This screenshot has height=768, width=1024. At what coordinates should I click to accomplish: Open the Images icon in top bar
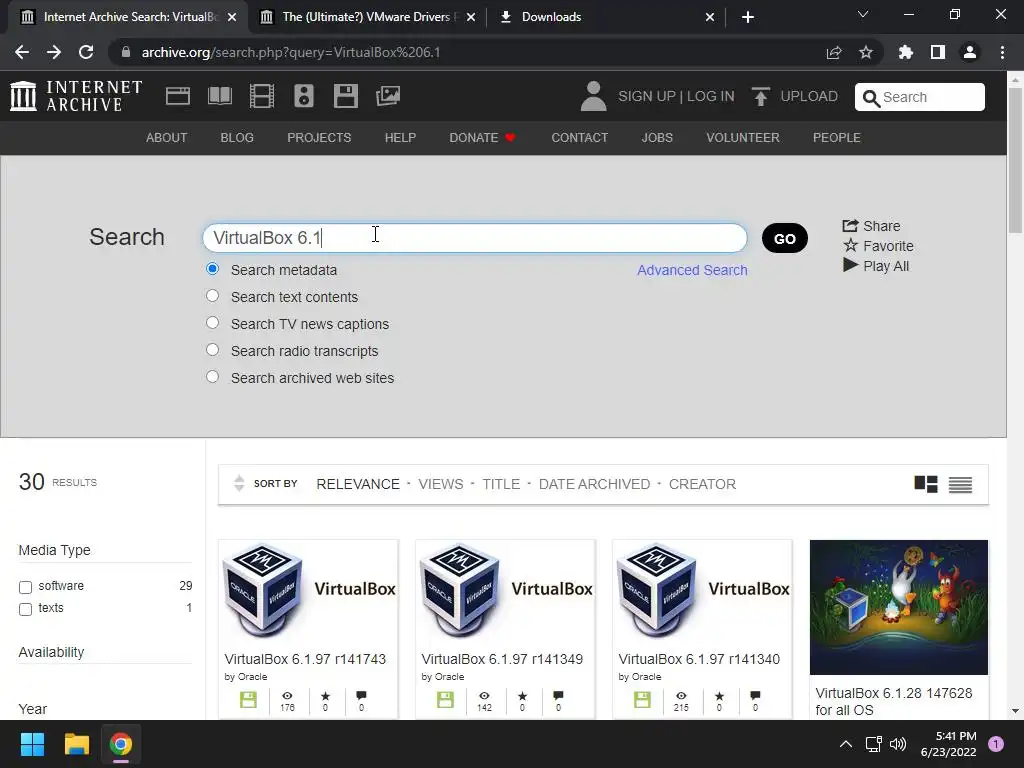388,96
